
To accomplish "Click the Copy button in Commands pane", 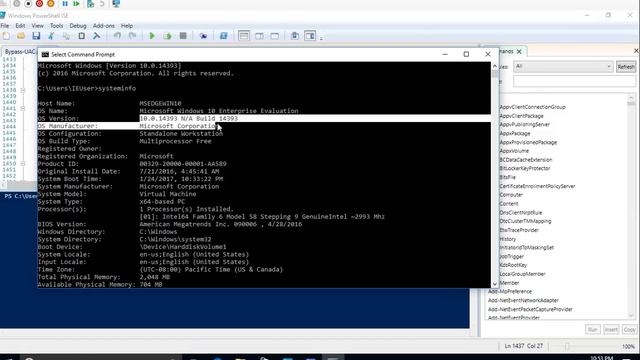I will click(629, 329).
